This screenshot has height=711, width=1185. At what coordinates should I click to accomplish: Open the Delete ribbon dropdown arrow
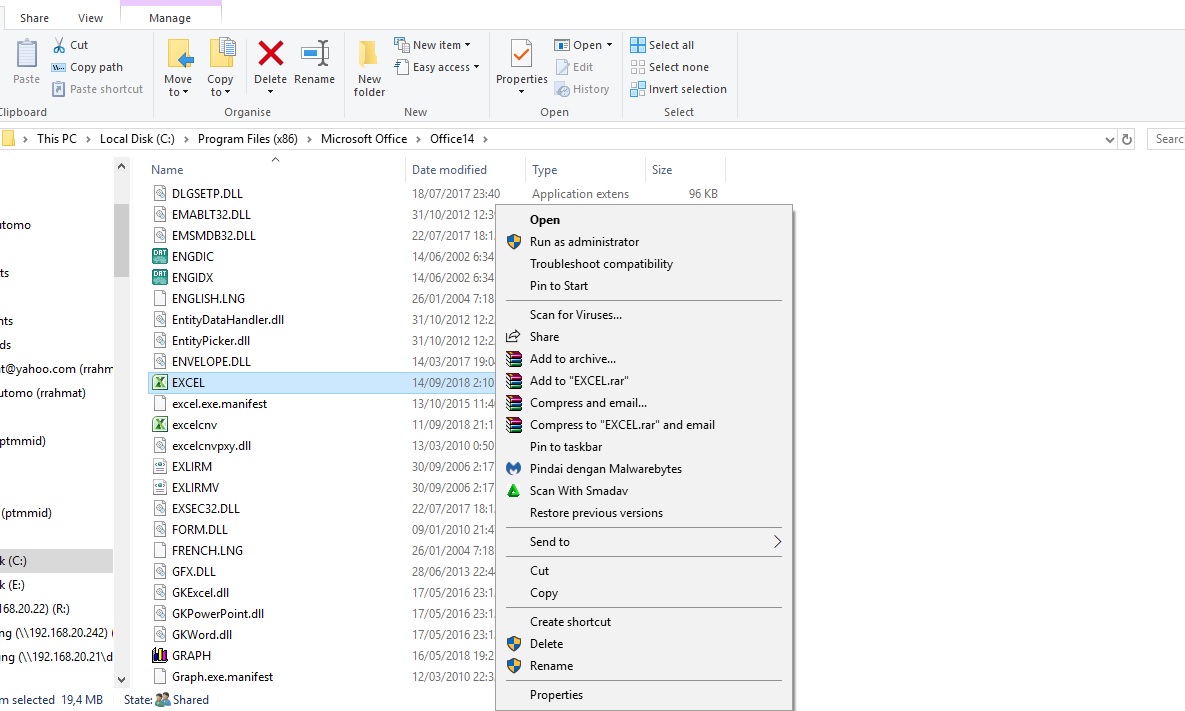point(270,92)
